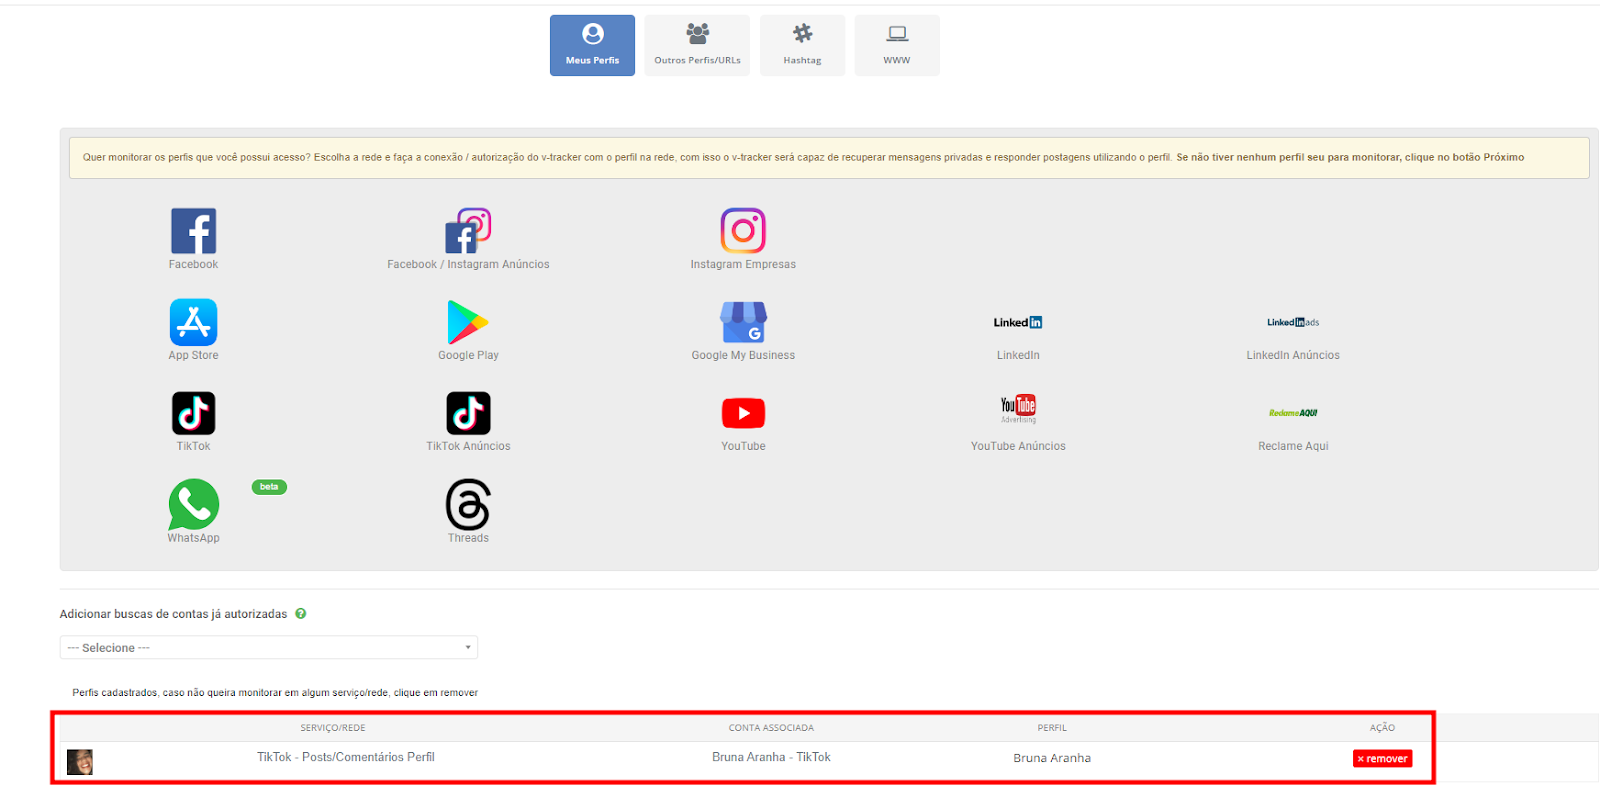Click 'TikTok Anúncios' label text

point(468,446)
